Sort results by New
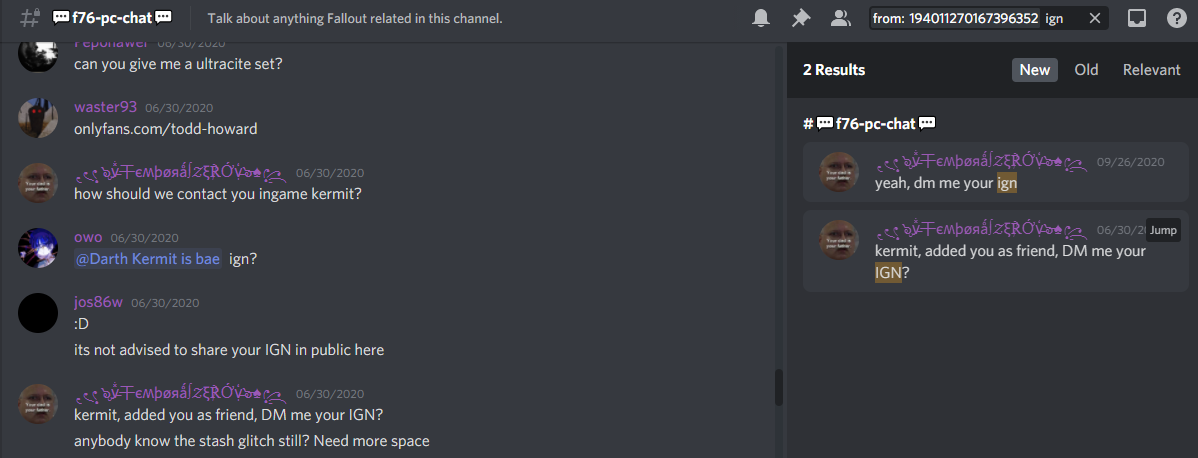Image resolution: width=1198 pixels, height=458 pixels. [1034, 70]
